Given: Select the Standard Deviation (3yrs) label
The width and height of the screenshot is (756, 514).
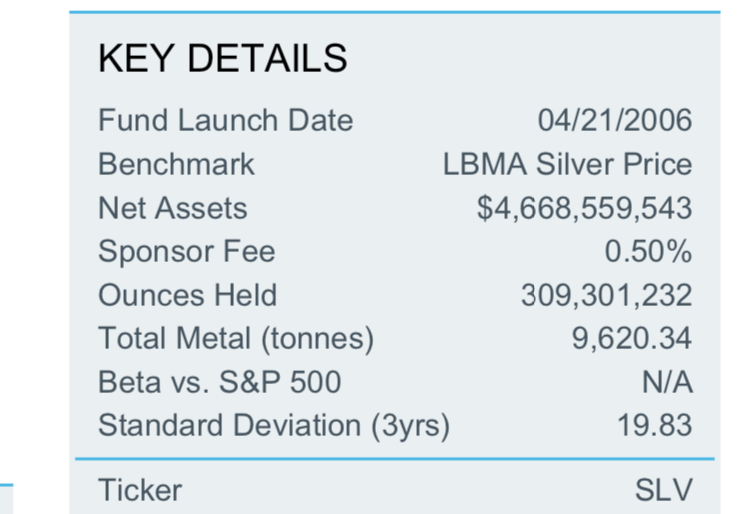Looking at the screenshot, I should [274, 425].
